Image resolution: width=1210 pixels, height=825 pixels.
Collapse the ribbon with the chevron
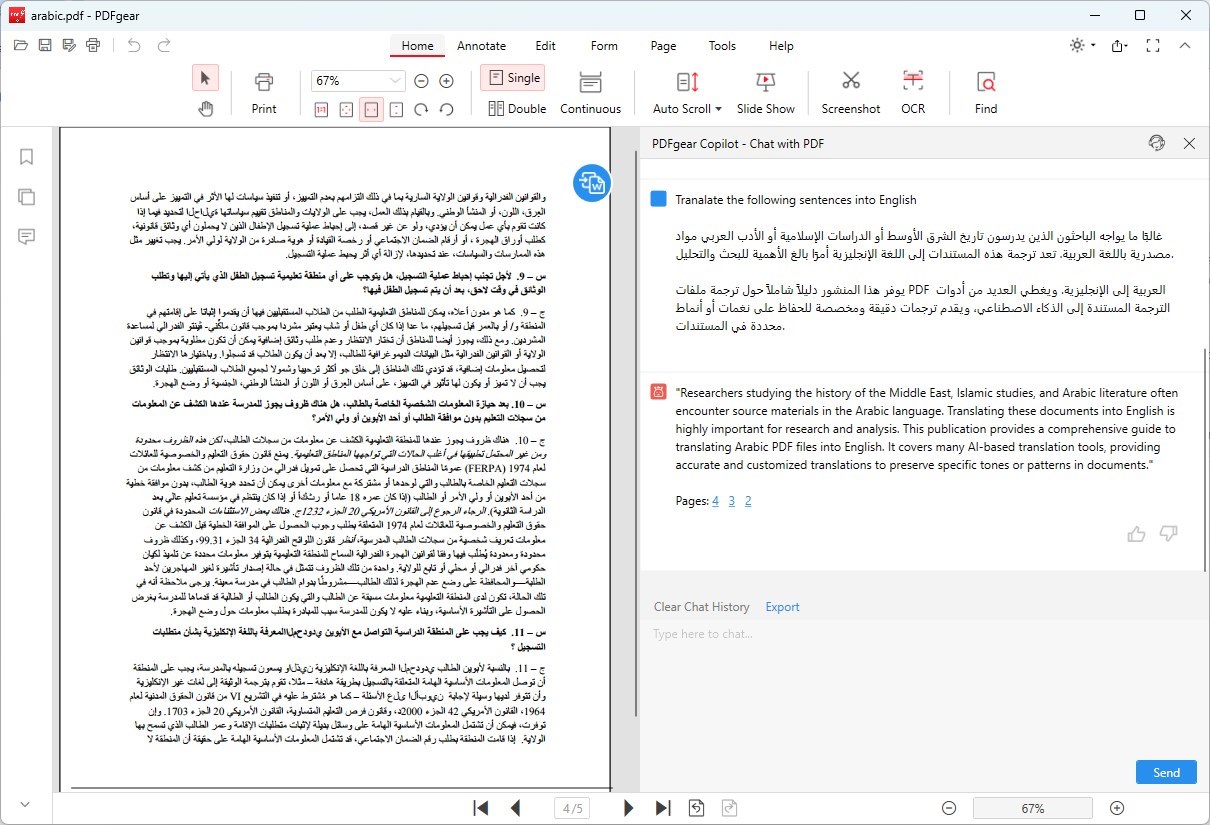[1185, 46]
